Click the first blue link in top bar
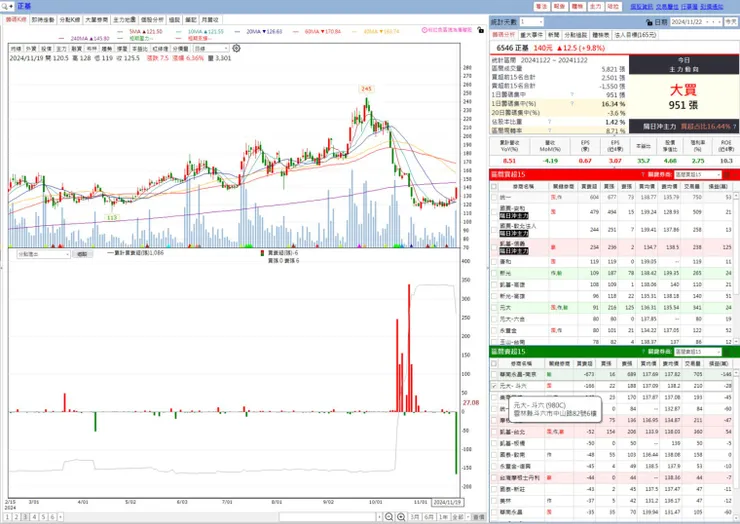740x524 pixels. (641, 7)
